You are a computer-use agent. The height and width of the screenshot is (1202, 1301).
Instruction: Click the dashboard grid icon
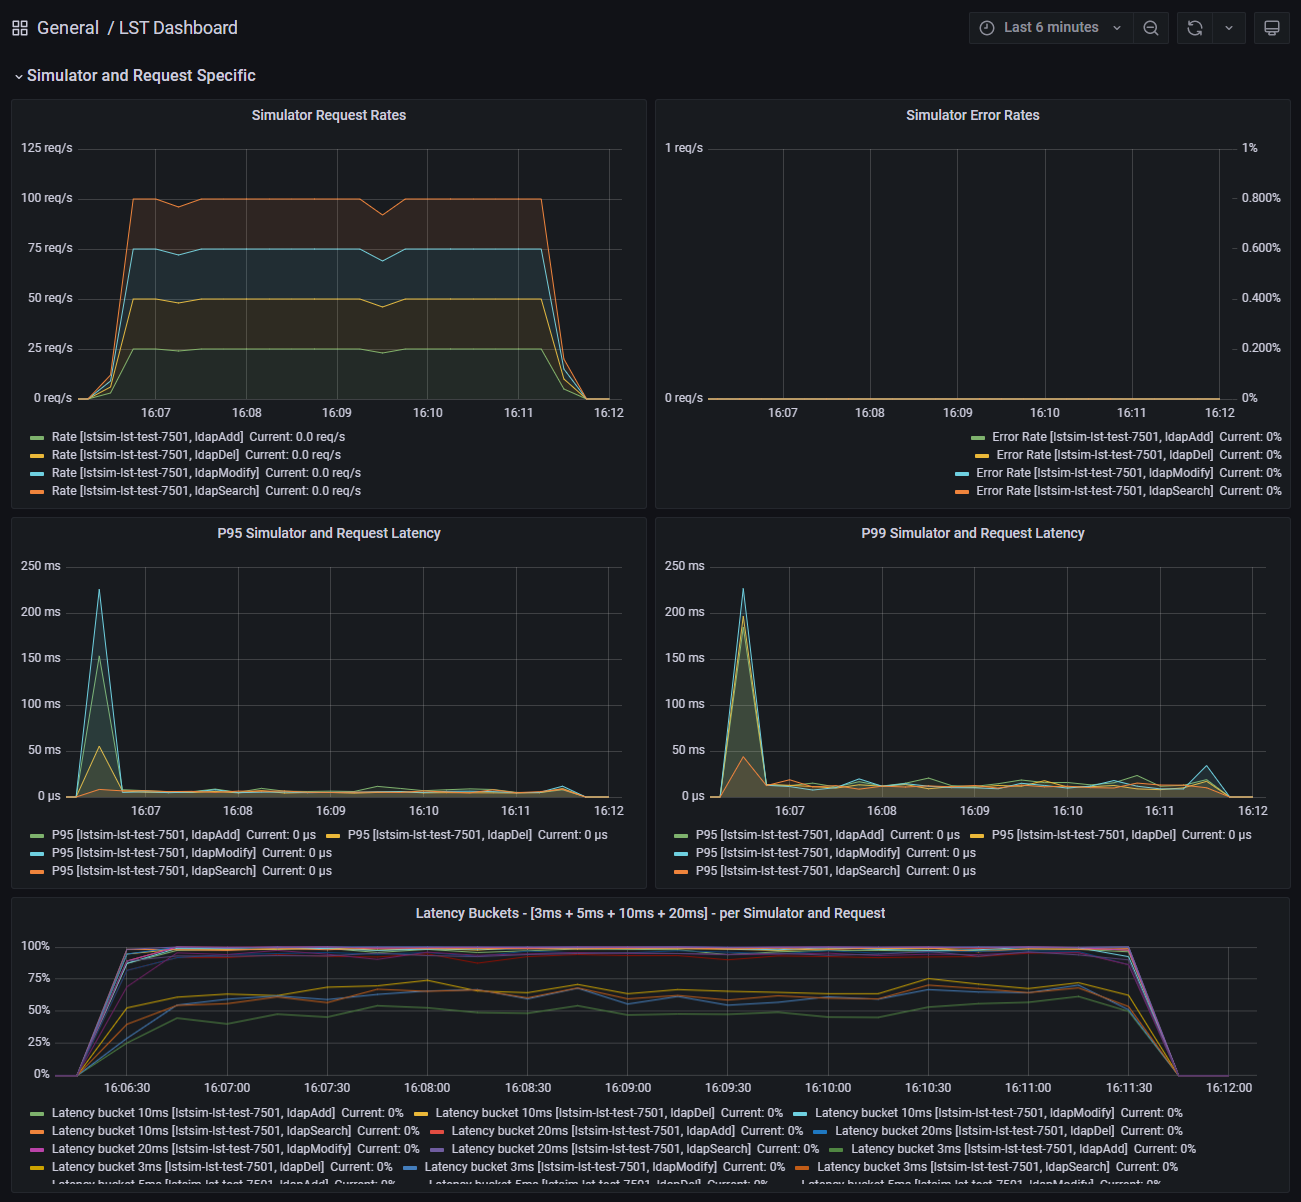(x=20, y=28)
